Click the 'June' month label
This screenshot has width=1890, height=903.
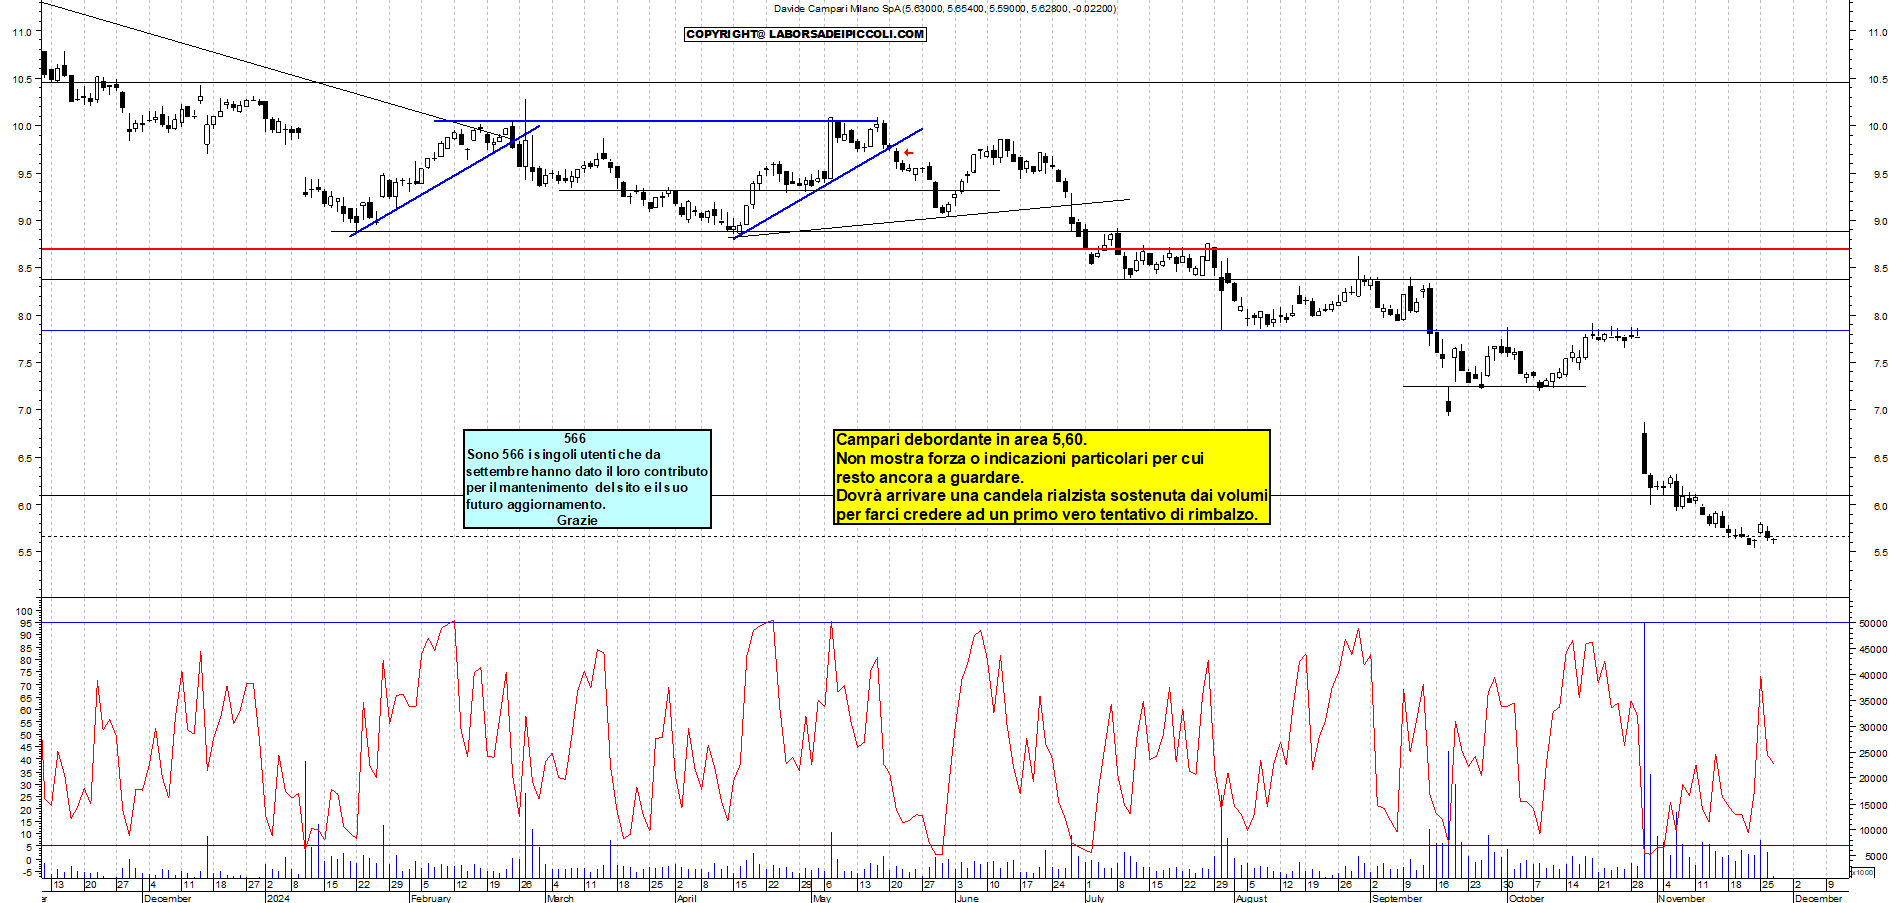click(968, 898)
